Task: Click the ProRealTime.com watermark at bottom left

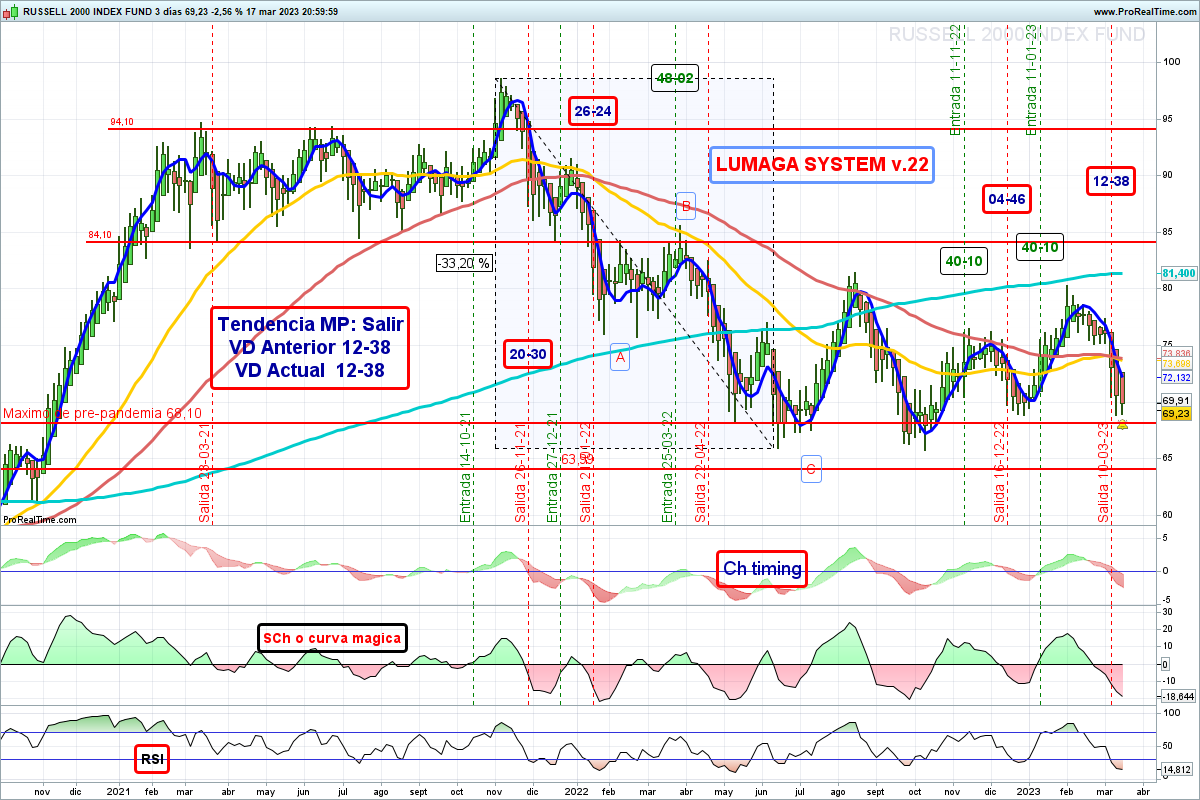Action: pos(40,519)
